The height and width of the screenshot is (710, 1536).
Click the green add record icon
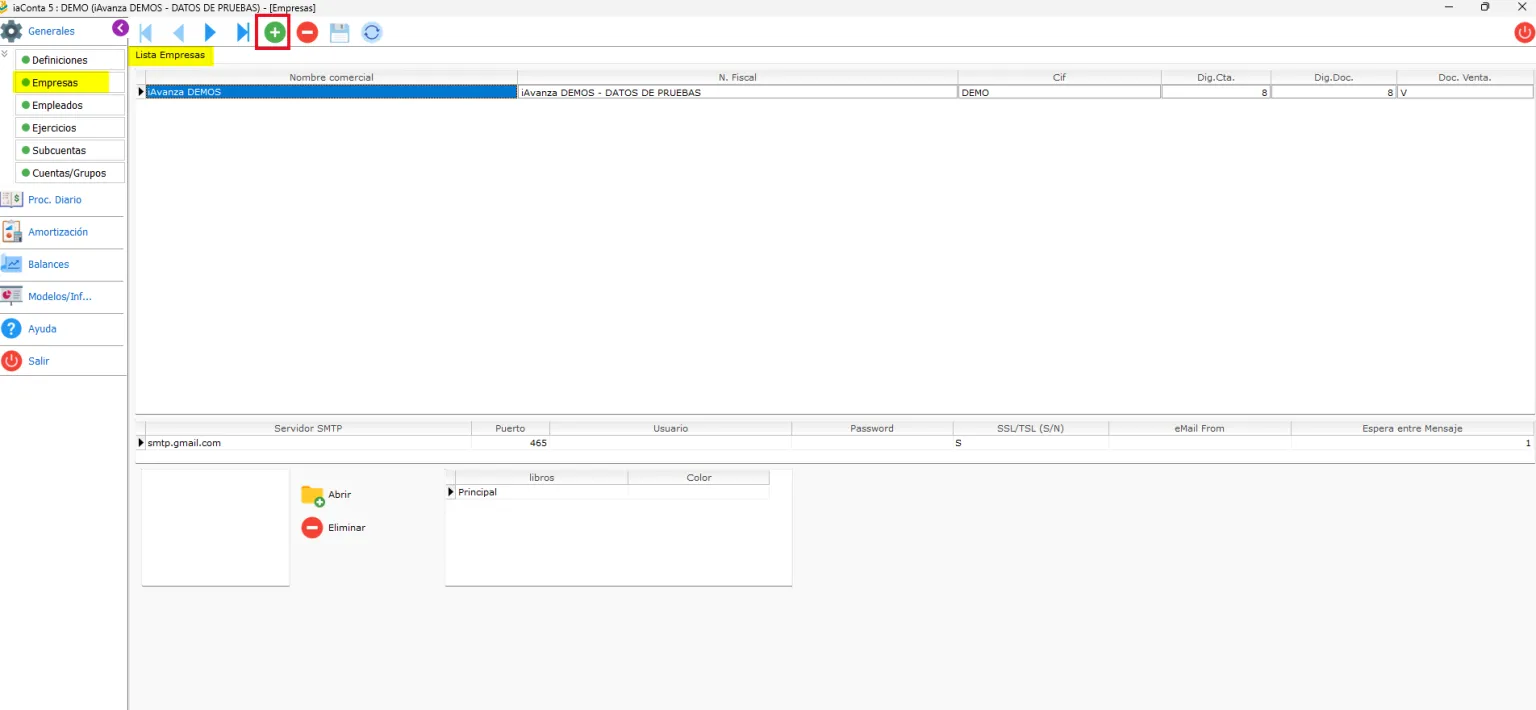pos(274,33)
